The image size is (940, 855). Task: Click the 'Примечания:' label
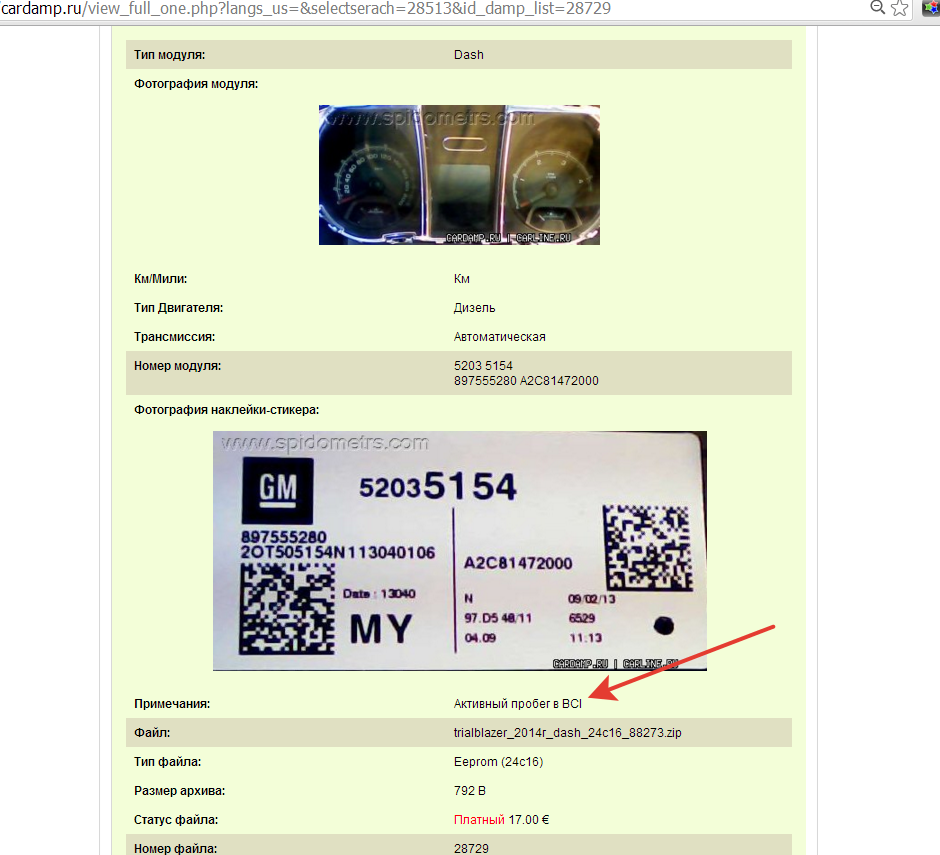coord(172,704)
